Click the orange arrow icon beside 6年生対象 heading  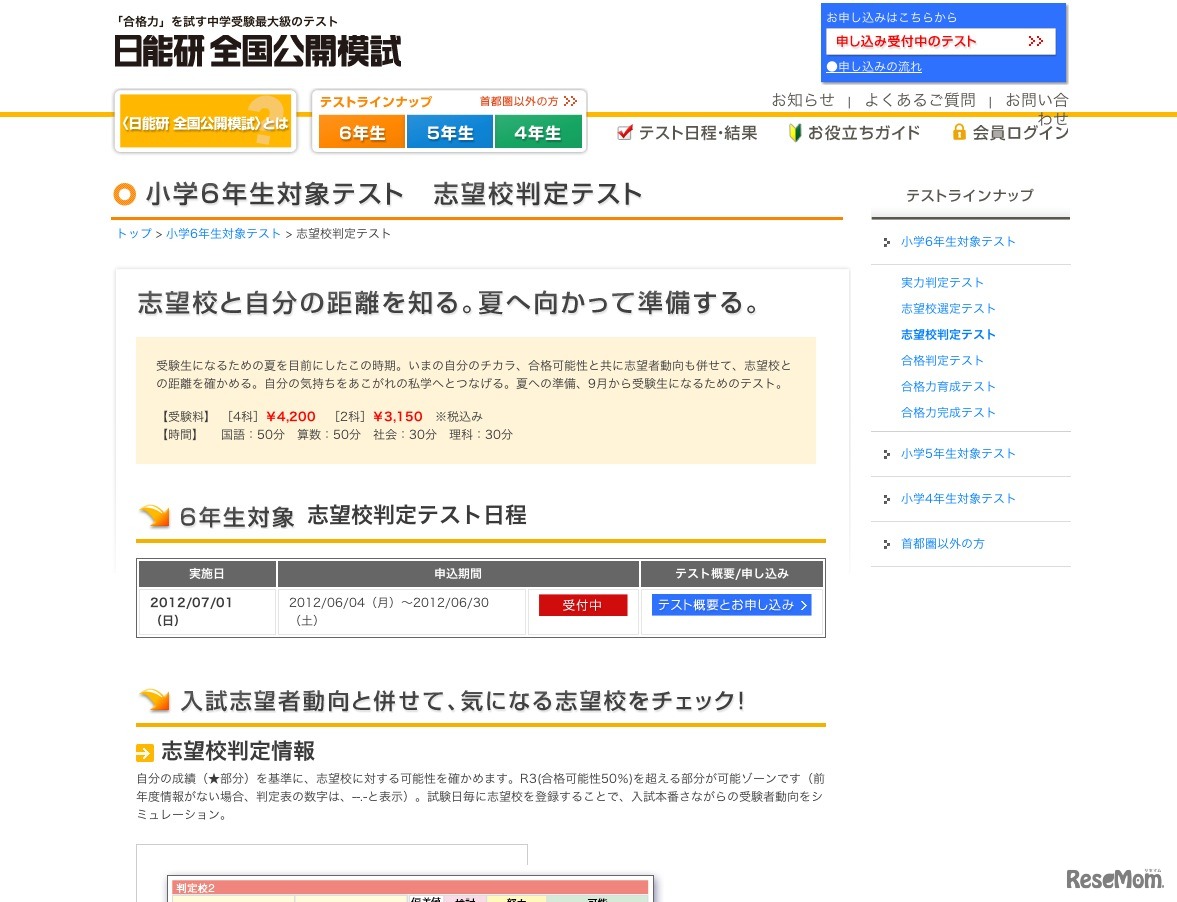click(153, 513)
